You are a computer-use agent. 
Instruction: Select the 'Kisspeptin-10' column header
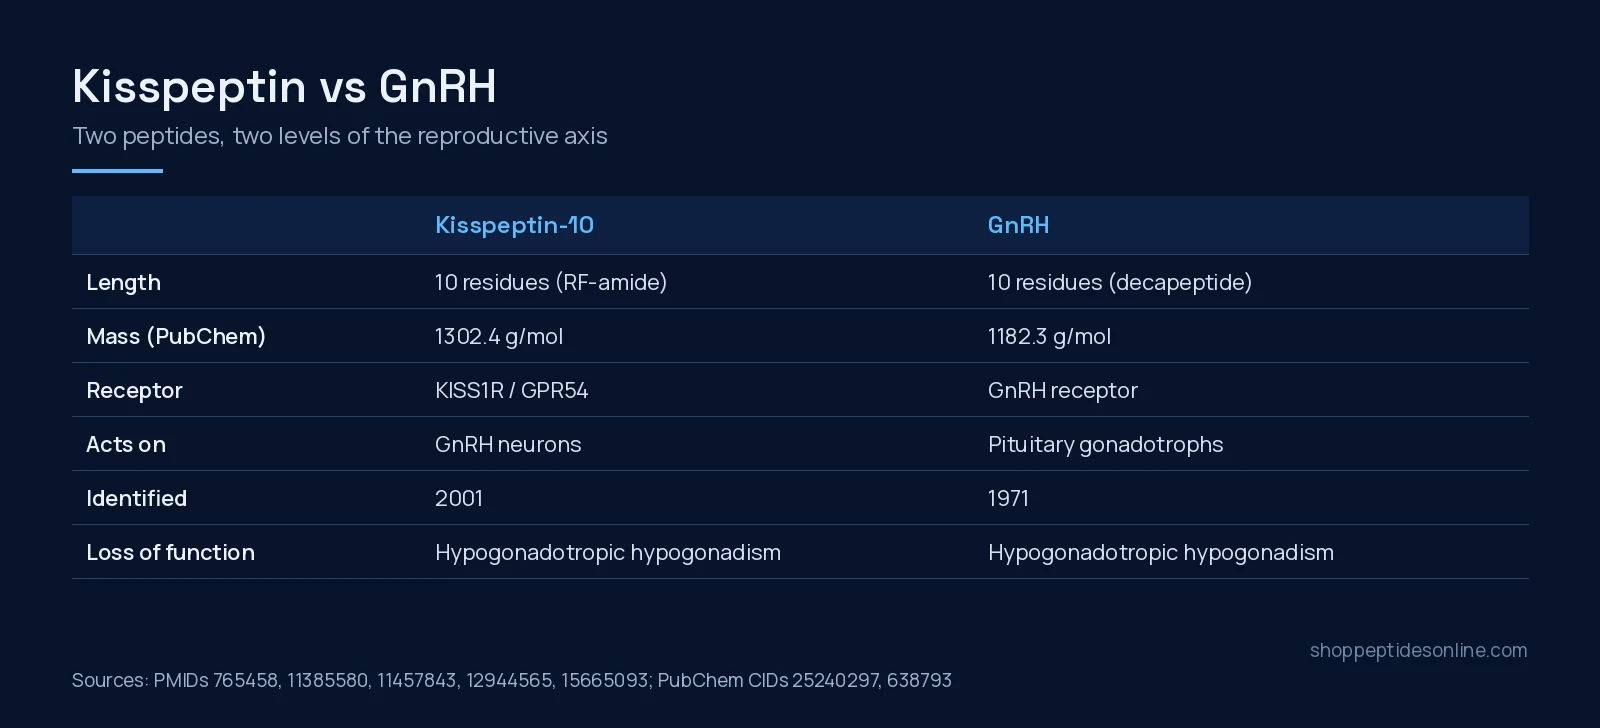[514, 225]
